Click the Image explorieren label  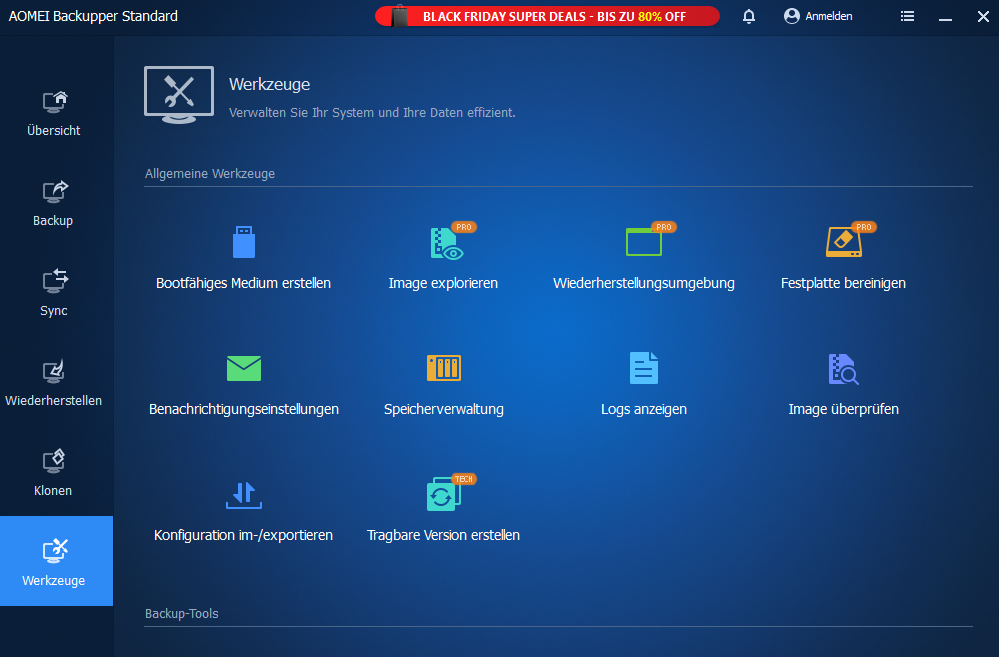[443, 283]
